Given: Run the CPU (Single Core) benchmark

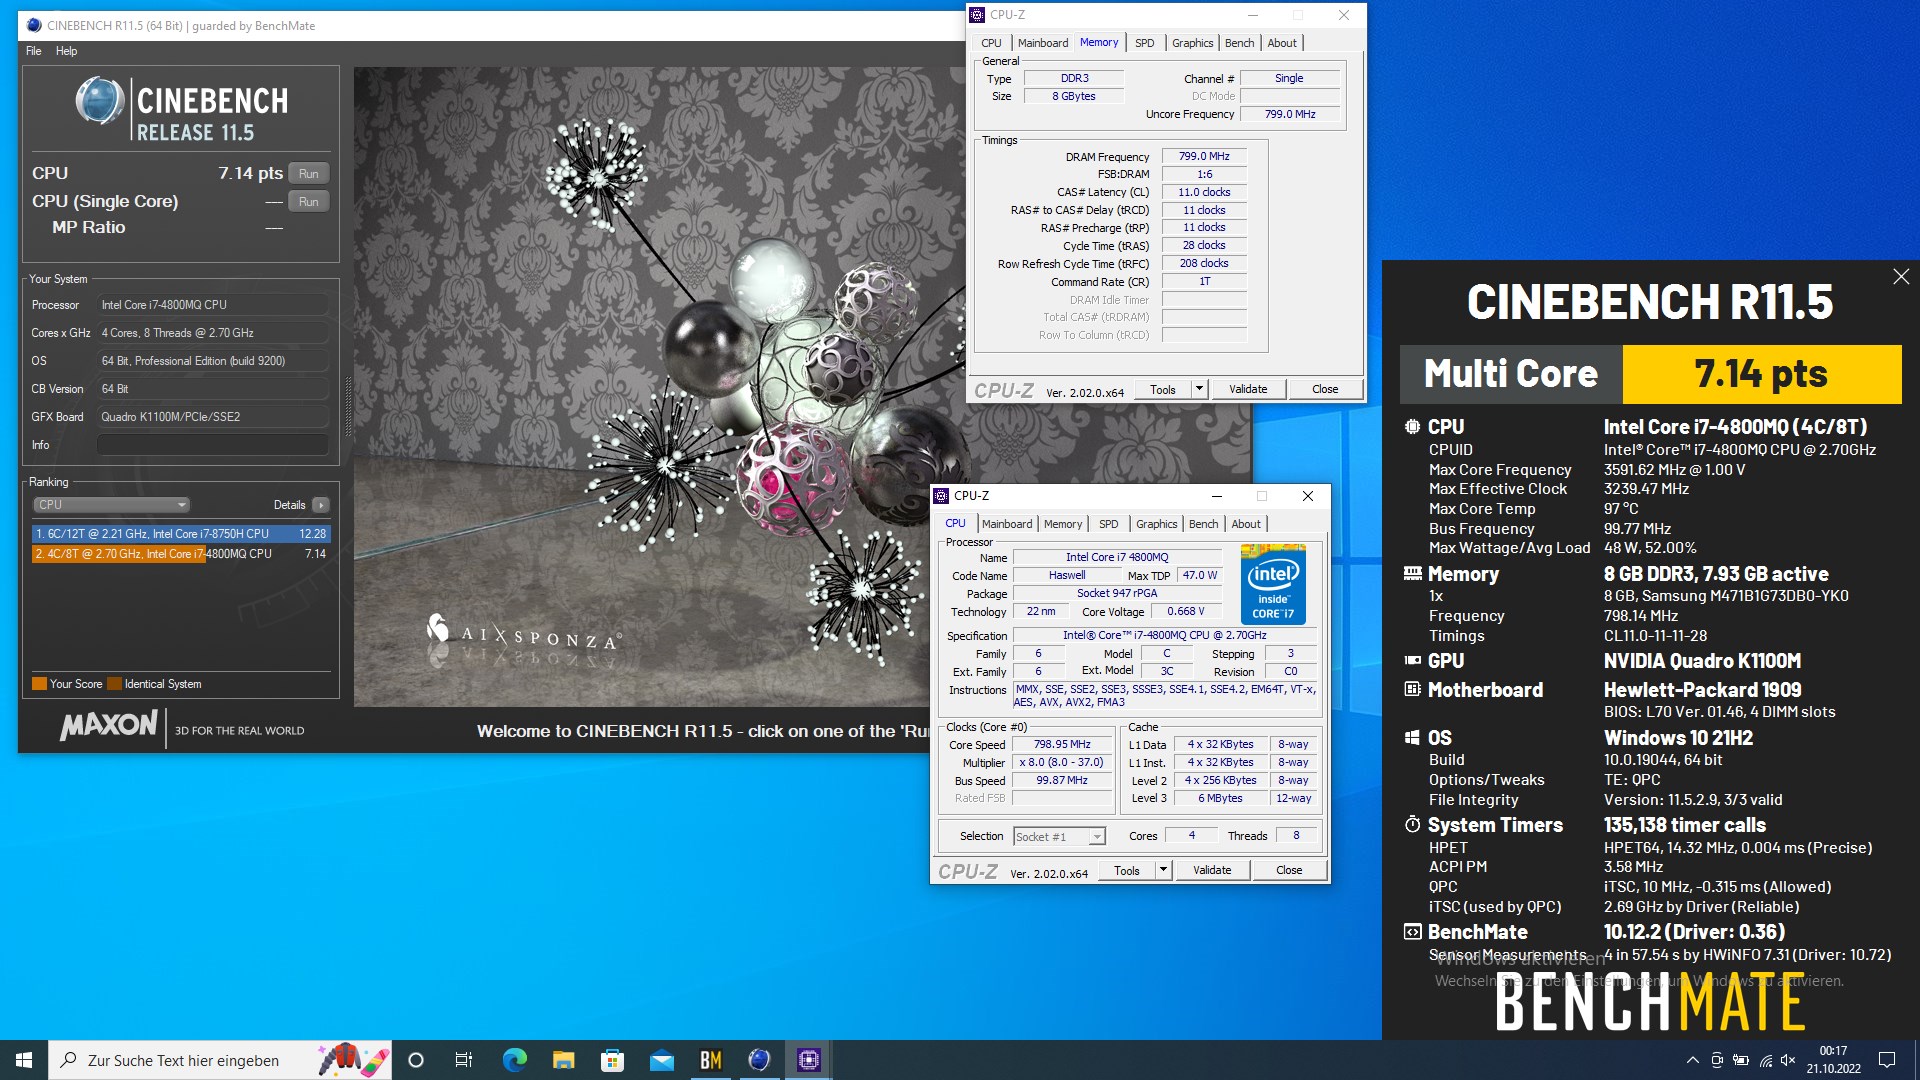Looking at the screenshot, I should (309, 201).
